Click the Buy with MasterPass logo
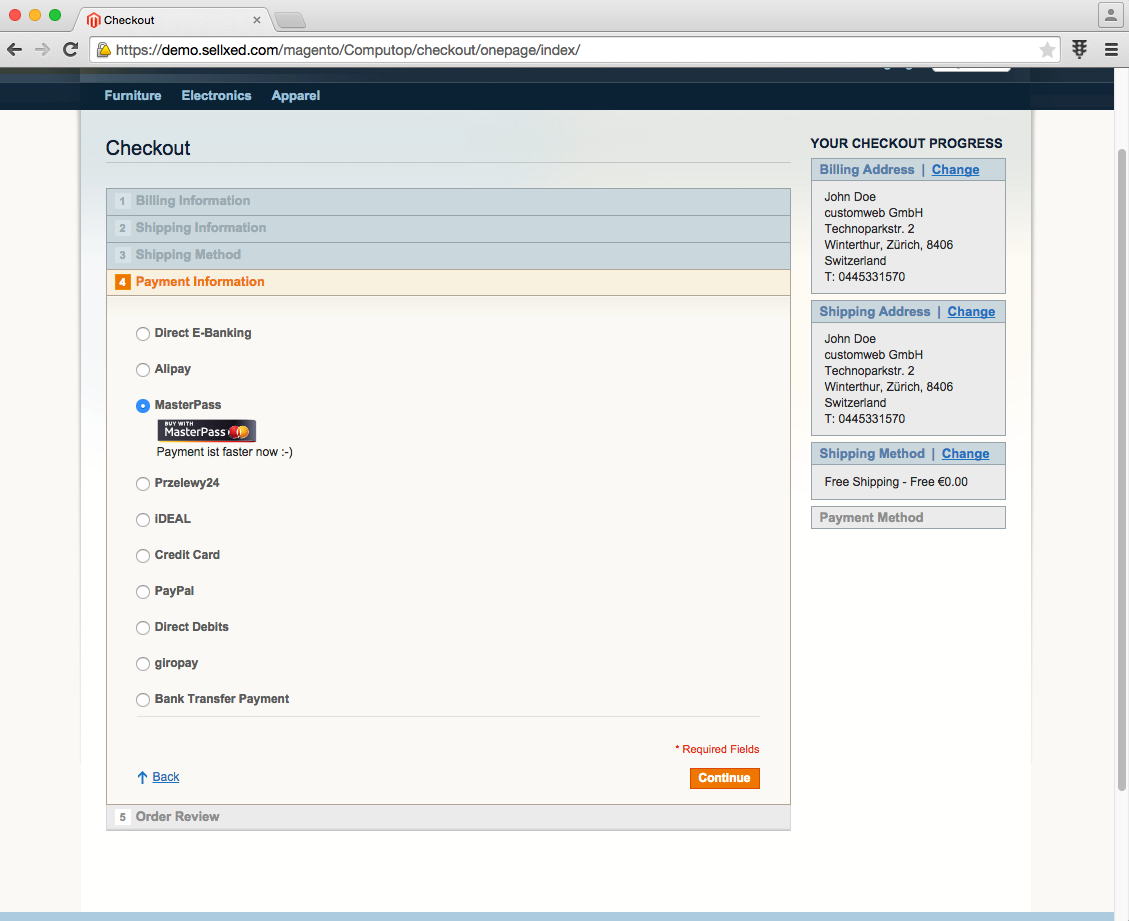Screen dimensions: 1129x921 coord(207,431)
